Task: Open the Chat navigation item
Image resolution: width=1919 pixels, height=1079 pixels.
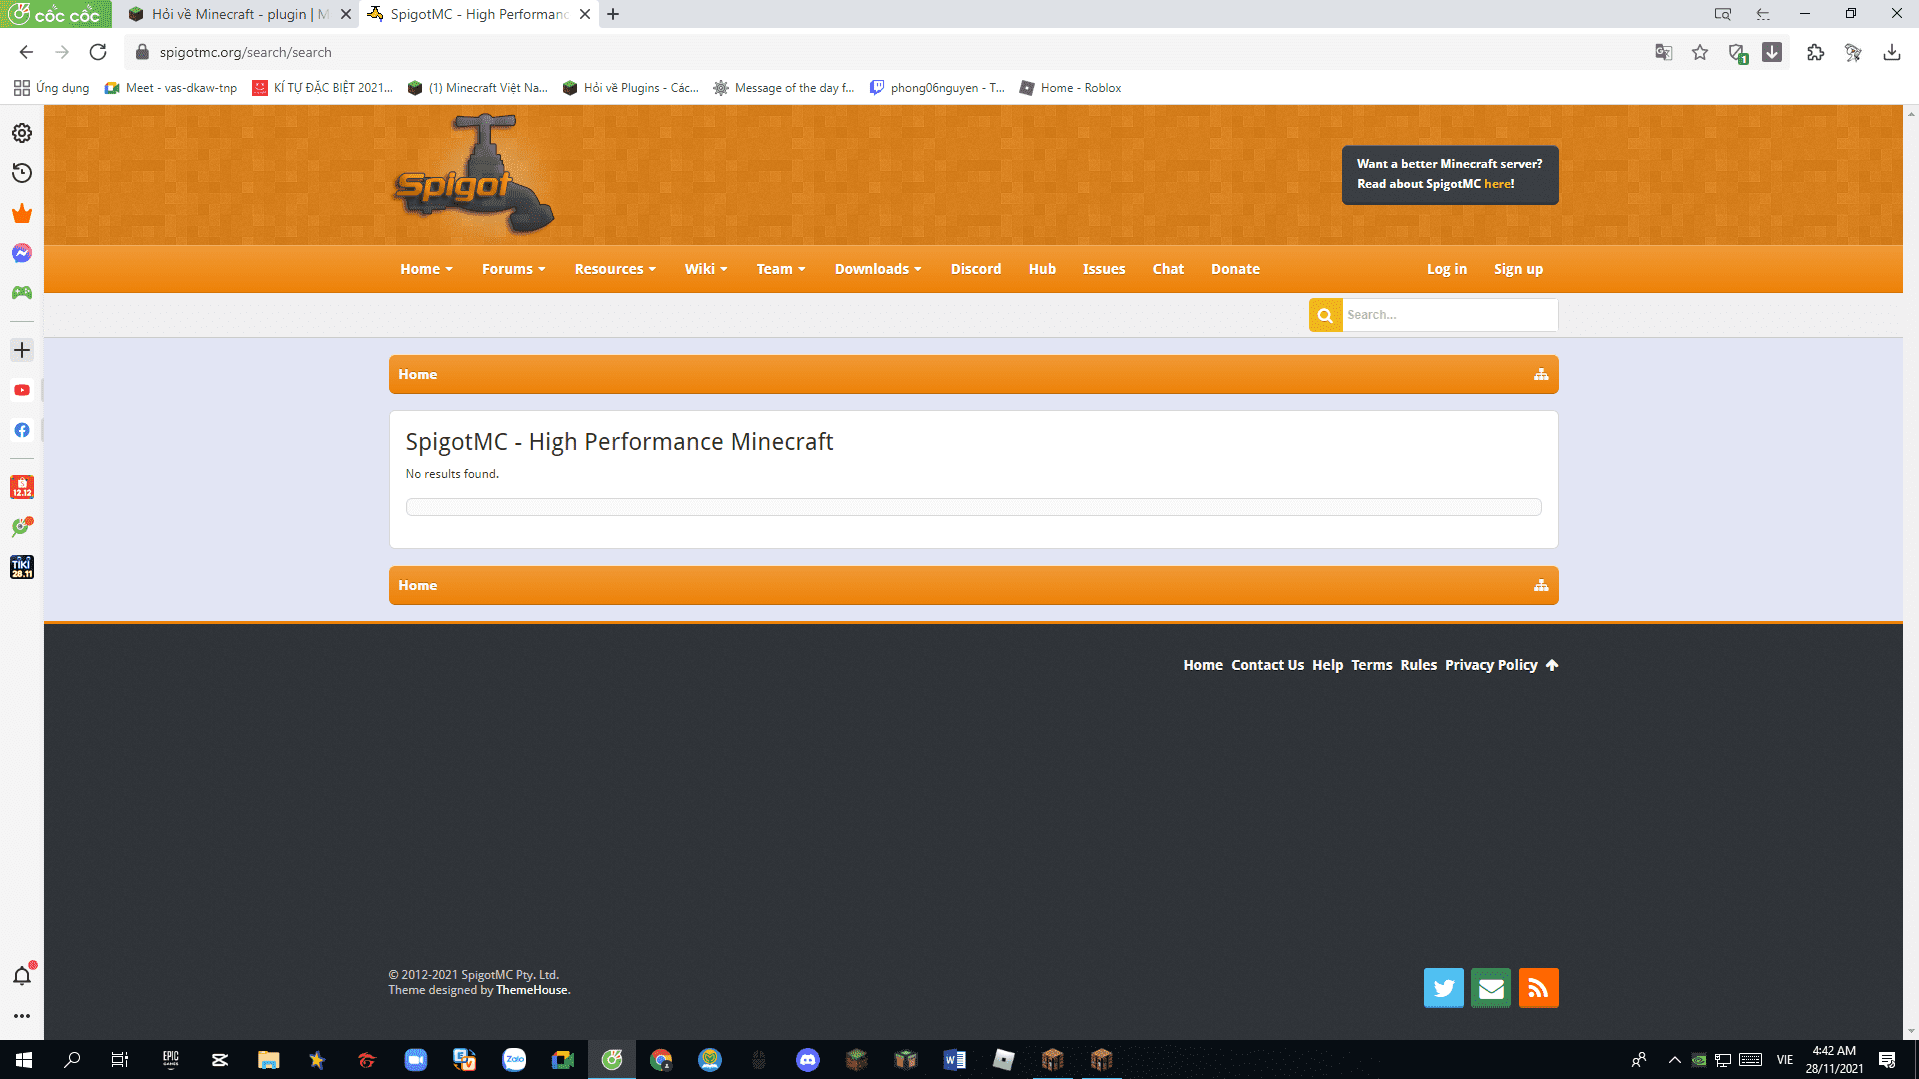Action: coord(1168,269)
